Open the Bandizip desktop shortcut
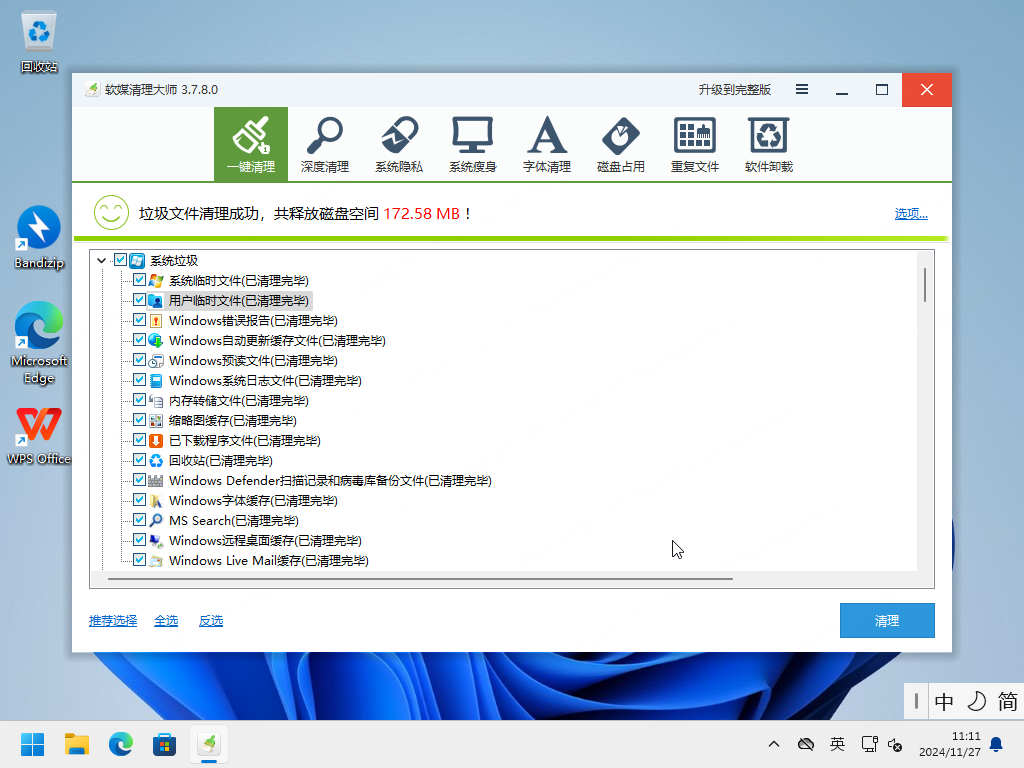1024x768 pixels. [x=39, y=238]
